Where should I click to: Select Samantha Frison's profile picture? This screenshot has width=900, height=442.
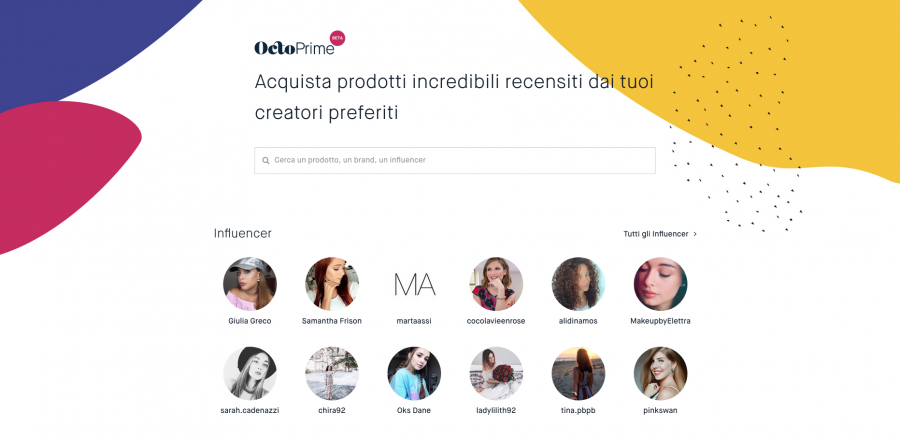tap(332, 284)
